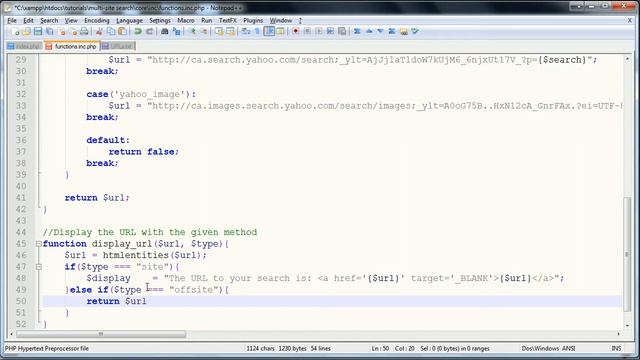Click the macro Playback icon
The height and width of the screenshot is (360, 640).
pyautogui.click(x=319, y=31)
